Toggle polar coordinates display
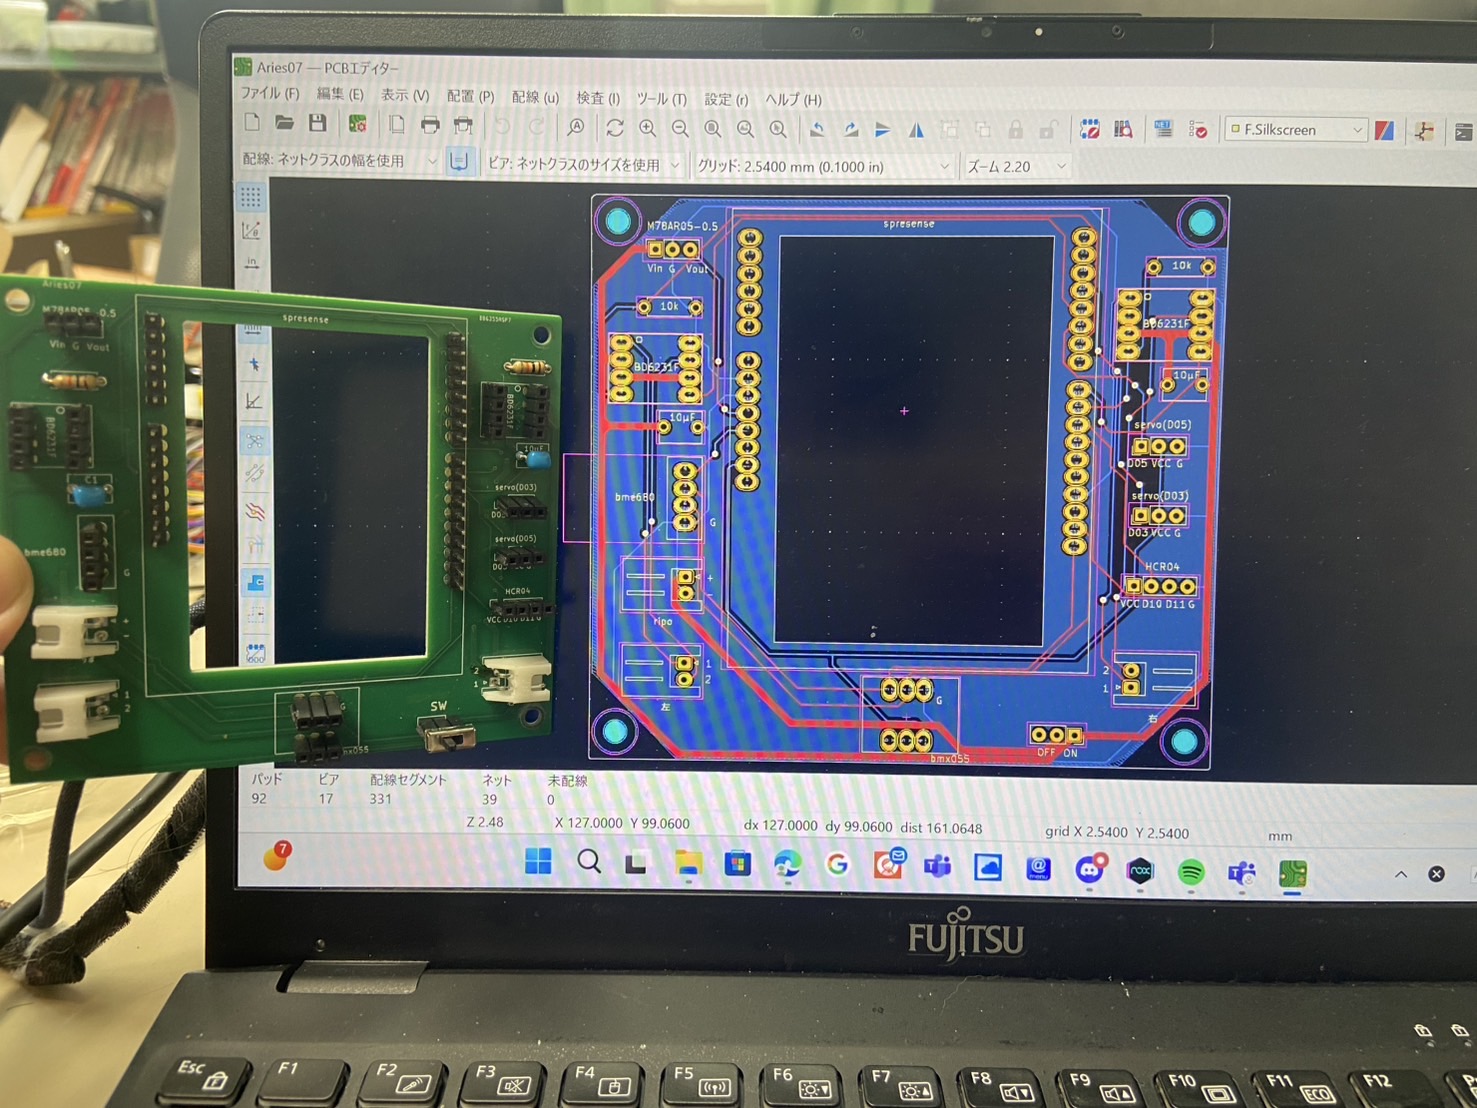The height and width of the screenshot is (1108, 1477). [x=251, y=231]
